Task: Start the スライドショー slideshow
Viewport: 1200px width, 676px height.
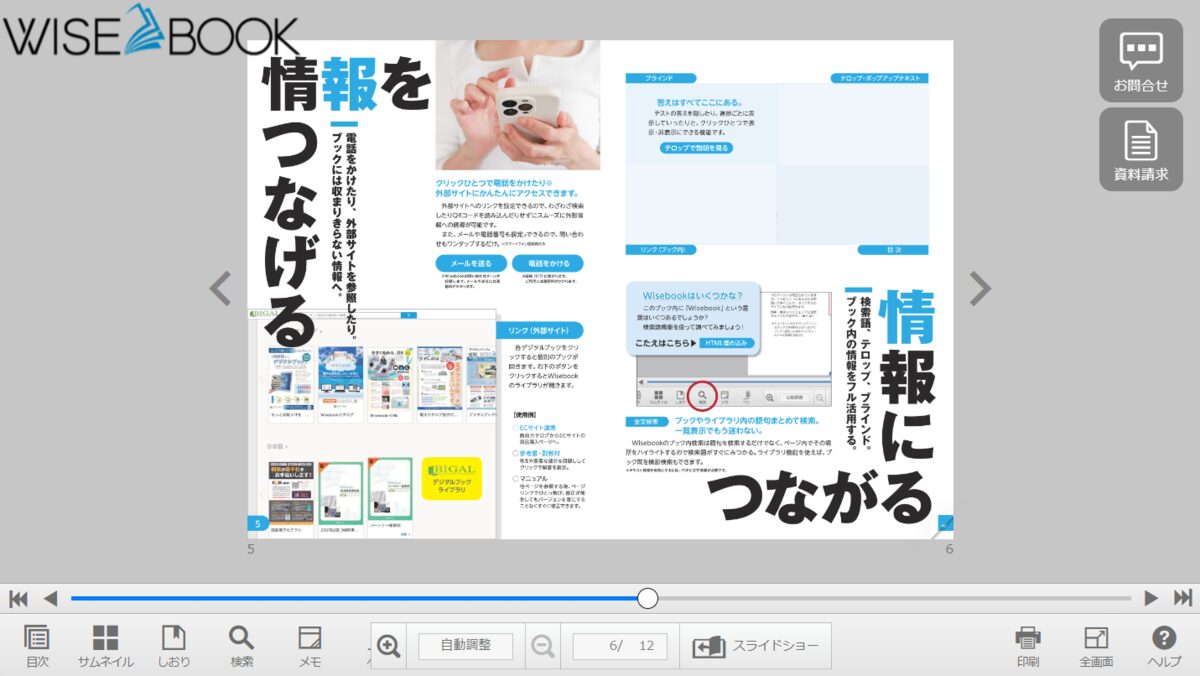Action: tap(756, 646)
